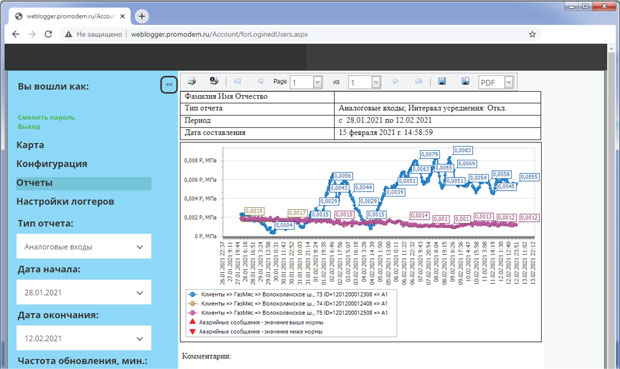Collapse the sidebar with the << button

pyautogui.click(x=169, y=85)
